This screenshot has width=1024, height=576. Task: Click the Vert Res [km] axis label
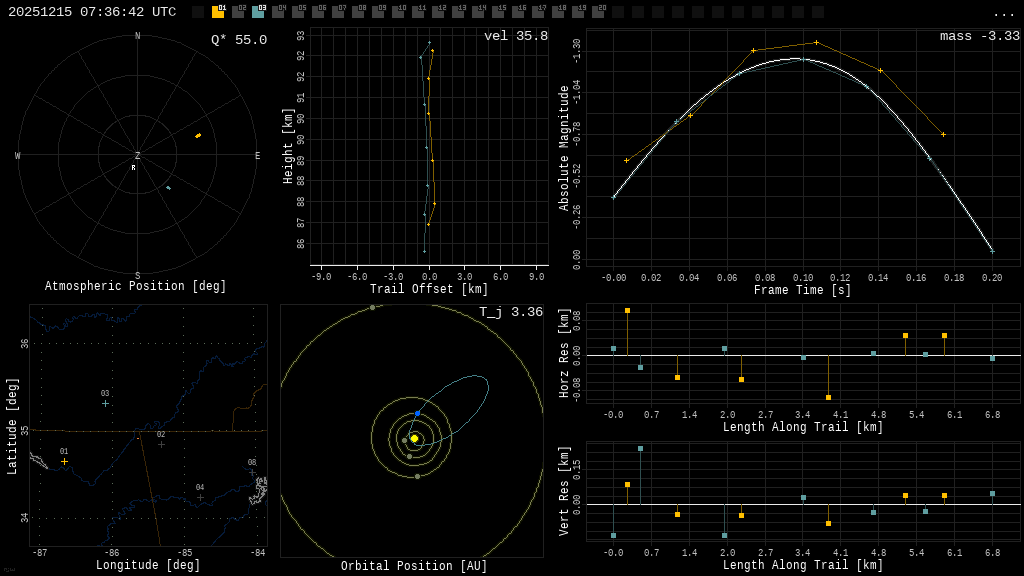click(x=564, y=491)
